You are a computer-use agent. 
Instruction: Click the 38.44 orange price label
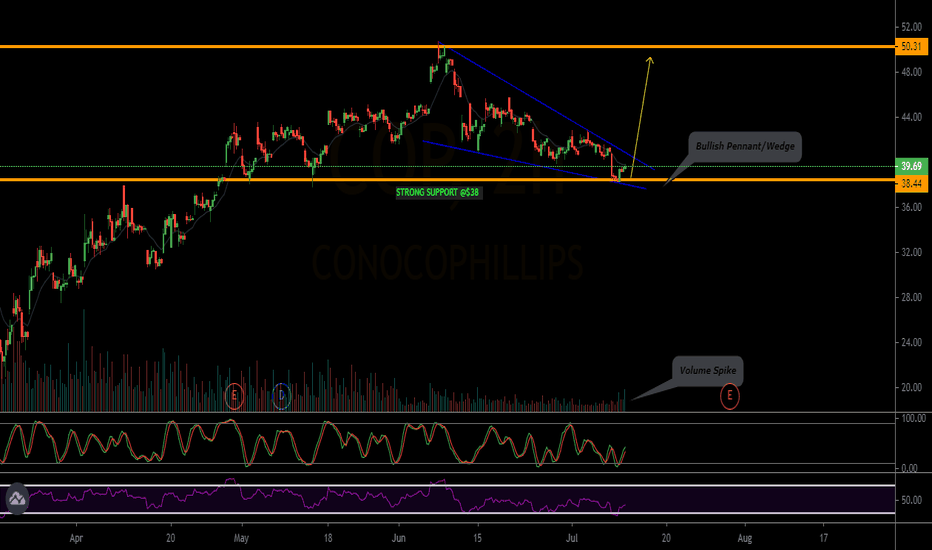[x=911, y=184]
